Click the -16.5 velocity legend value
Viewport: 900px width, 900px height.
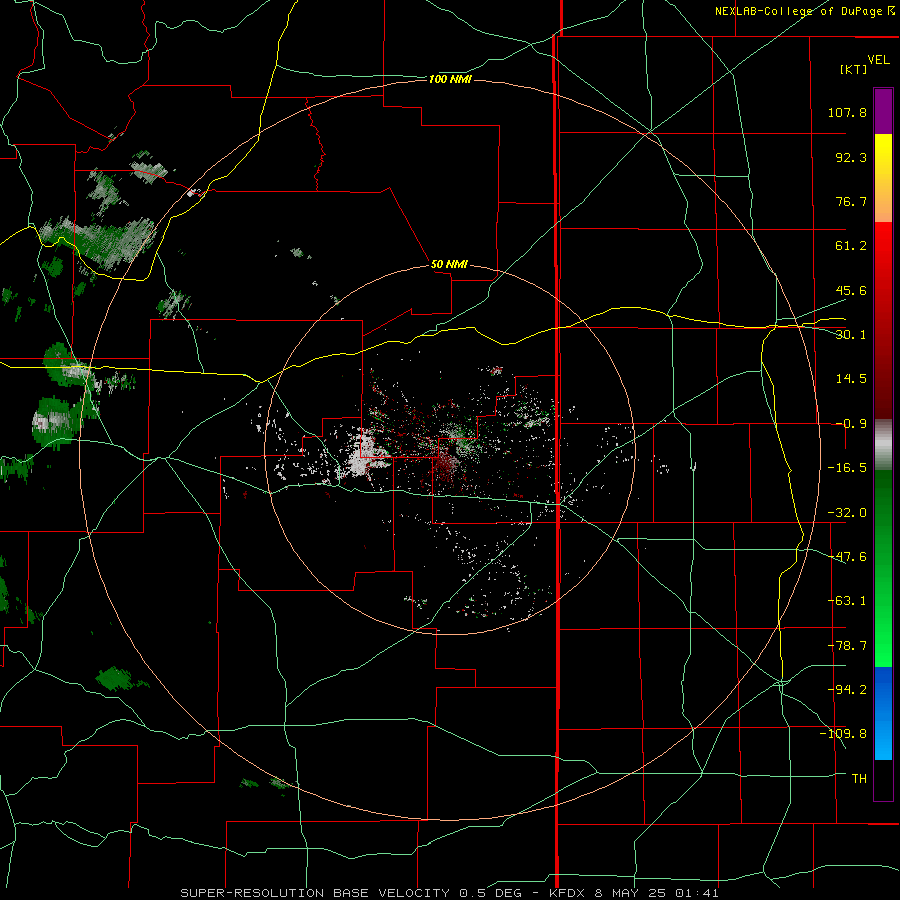[847, 468]
